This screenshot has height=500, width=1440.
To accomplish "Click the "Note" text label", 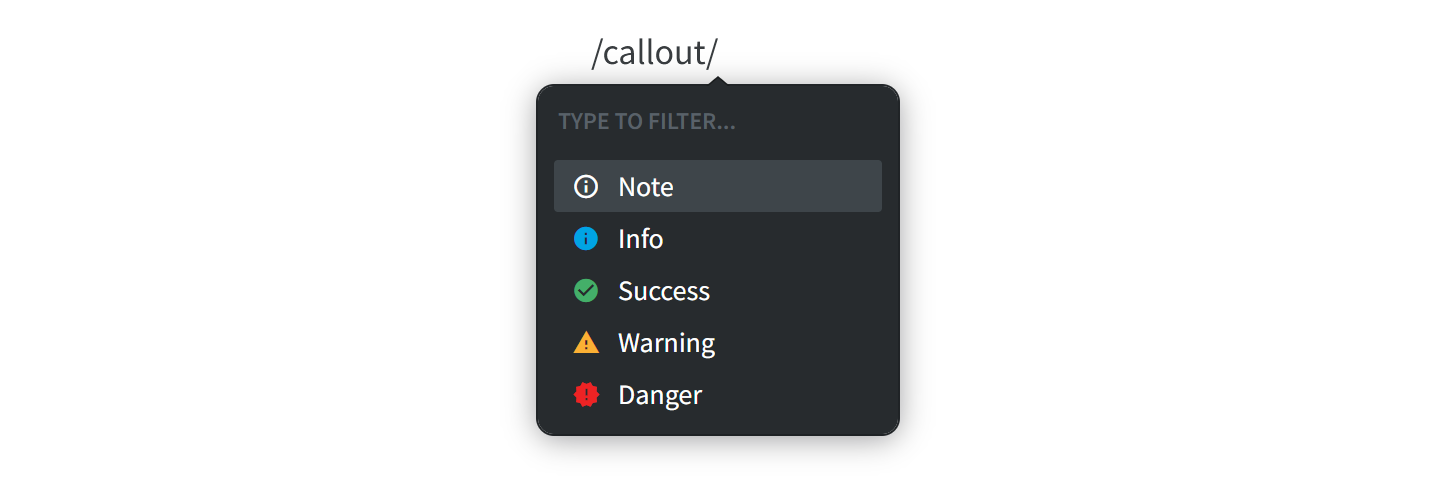I will click(646, 186).
